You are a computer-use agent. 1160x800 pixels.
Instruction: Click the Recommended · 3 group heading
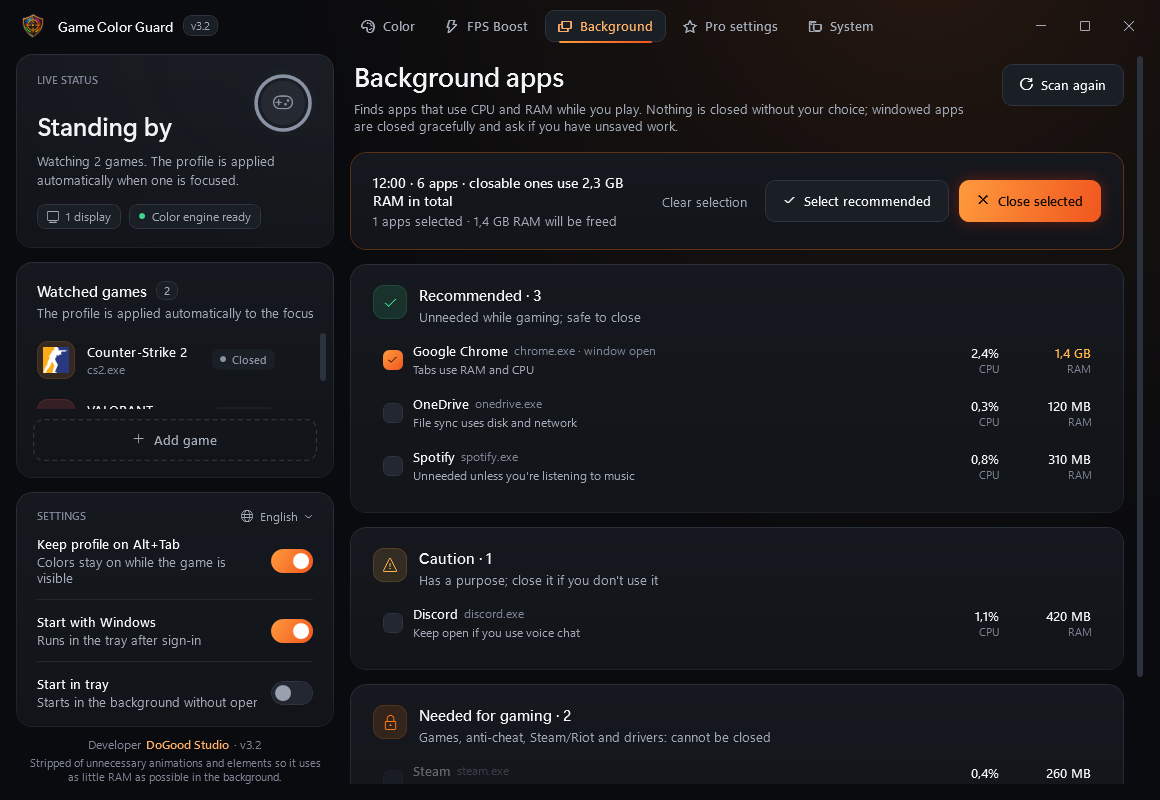(x=480, y=296)
